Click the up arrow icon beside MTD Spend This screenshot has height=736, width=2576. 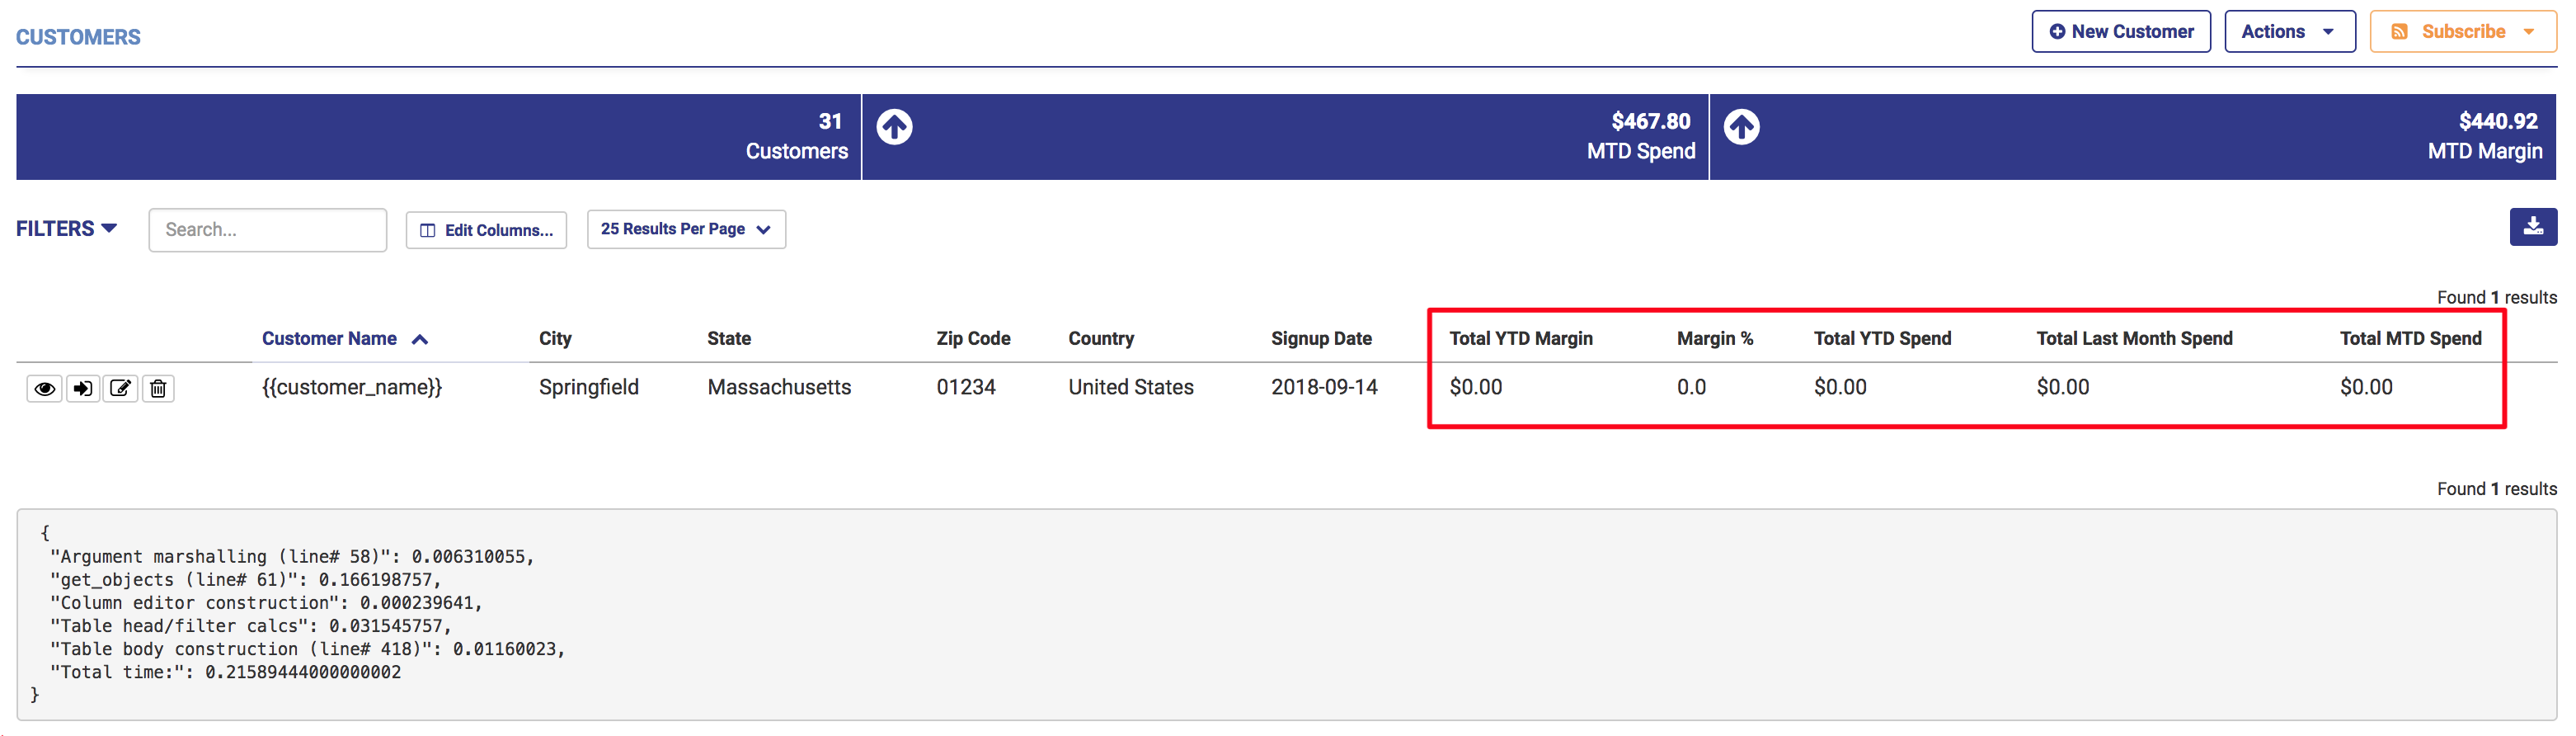pos(894,127)
